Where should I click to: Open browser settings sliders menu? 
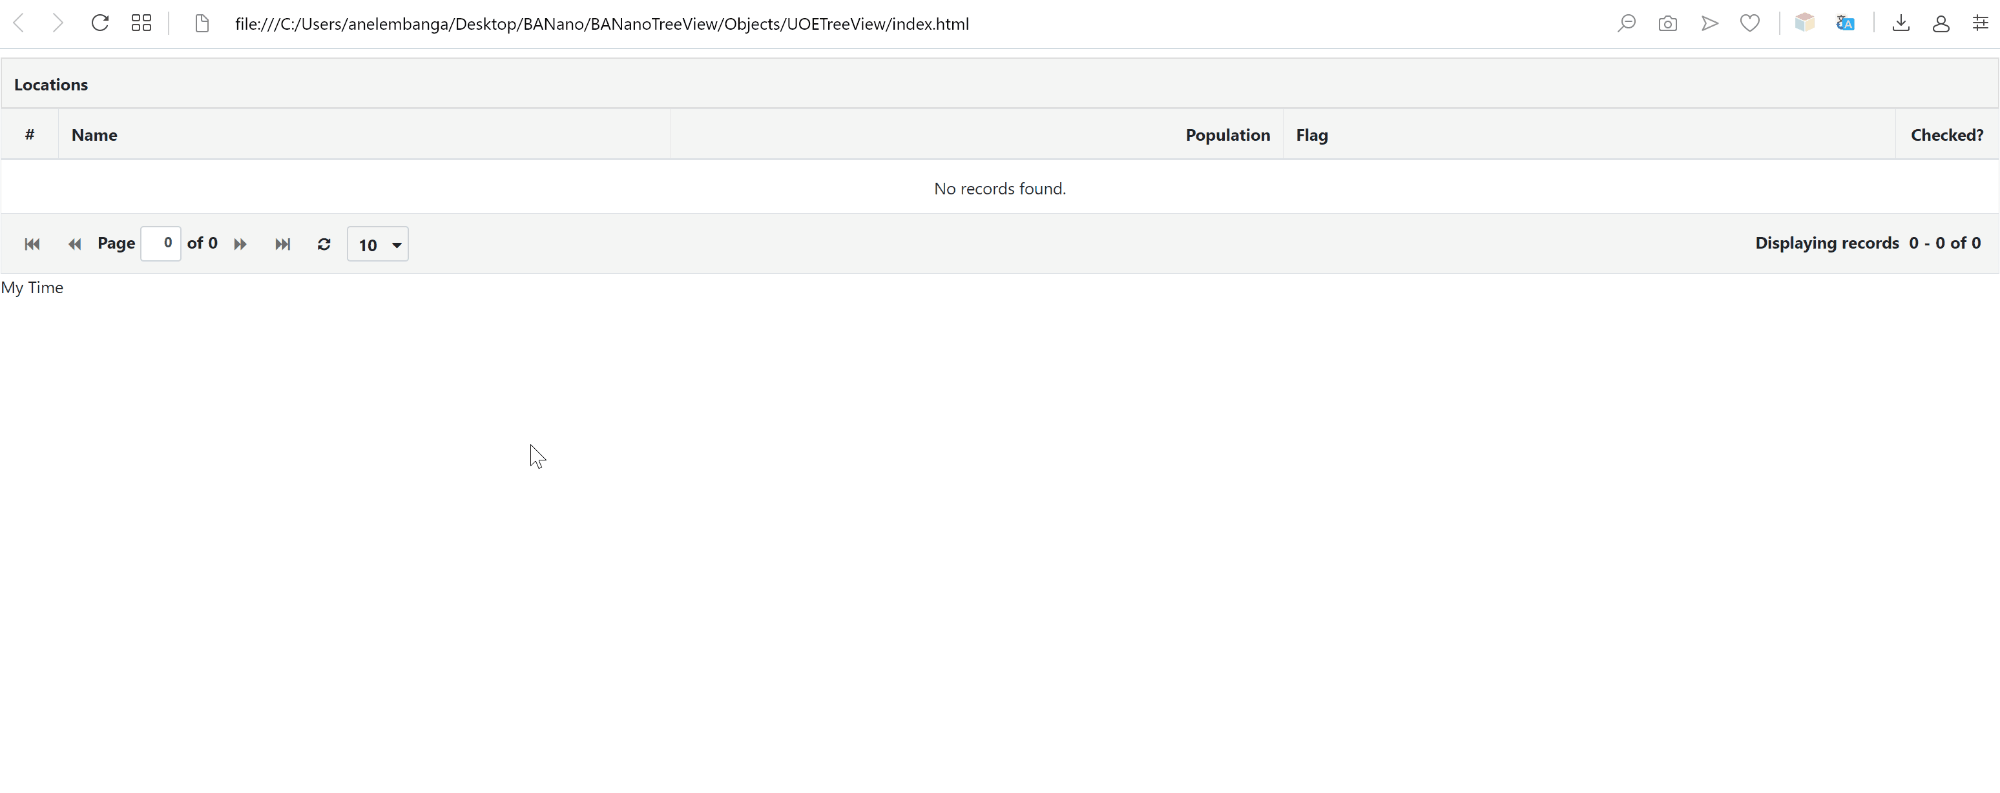(x=1980, y=23)
